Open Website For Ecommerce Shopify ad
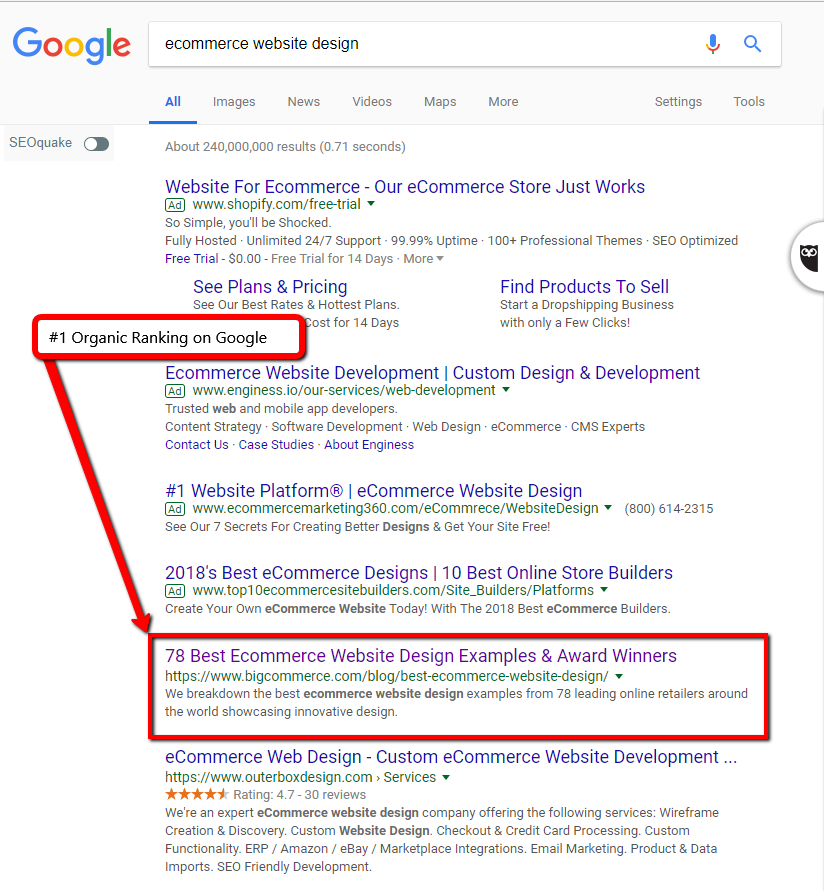This screenshot has height=891, width=824. coord(405,186)
